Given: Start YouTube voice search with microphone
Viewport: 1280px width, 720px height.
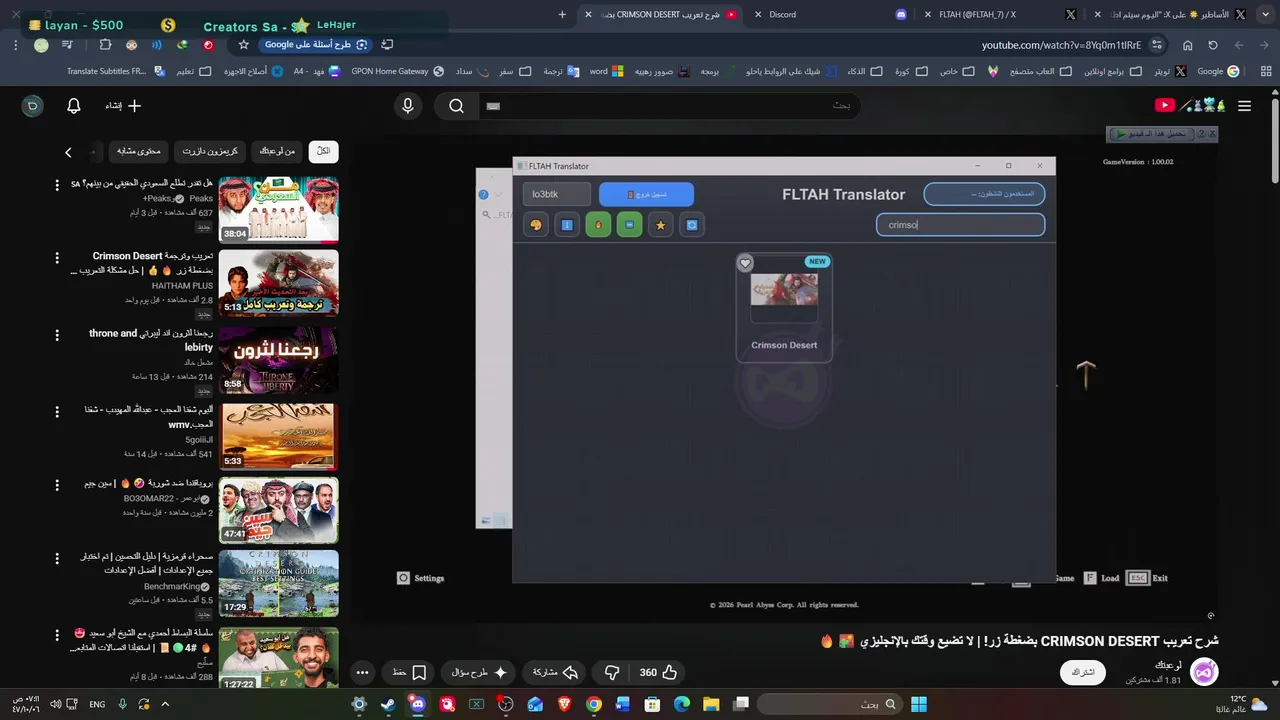Looking at the screenshot, I should click(408, 106).
